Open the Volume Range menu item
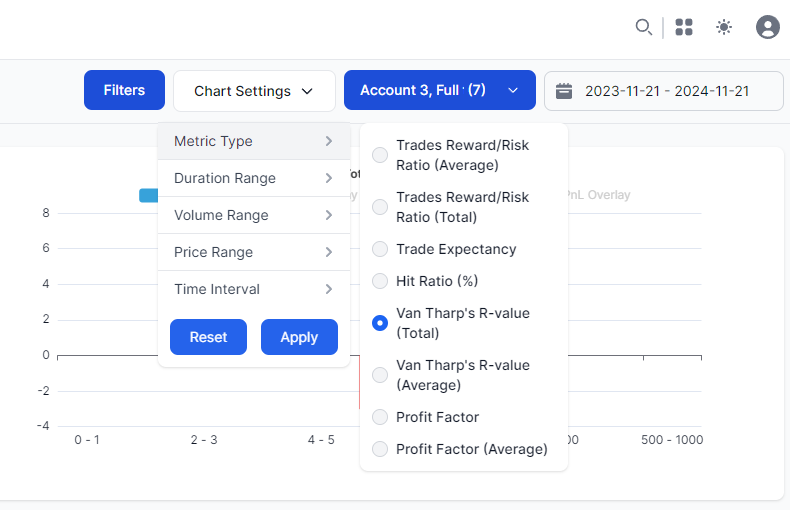Image resolution: width=790 pixels, height=510 pixels. (254, 215)
